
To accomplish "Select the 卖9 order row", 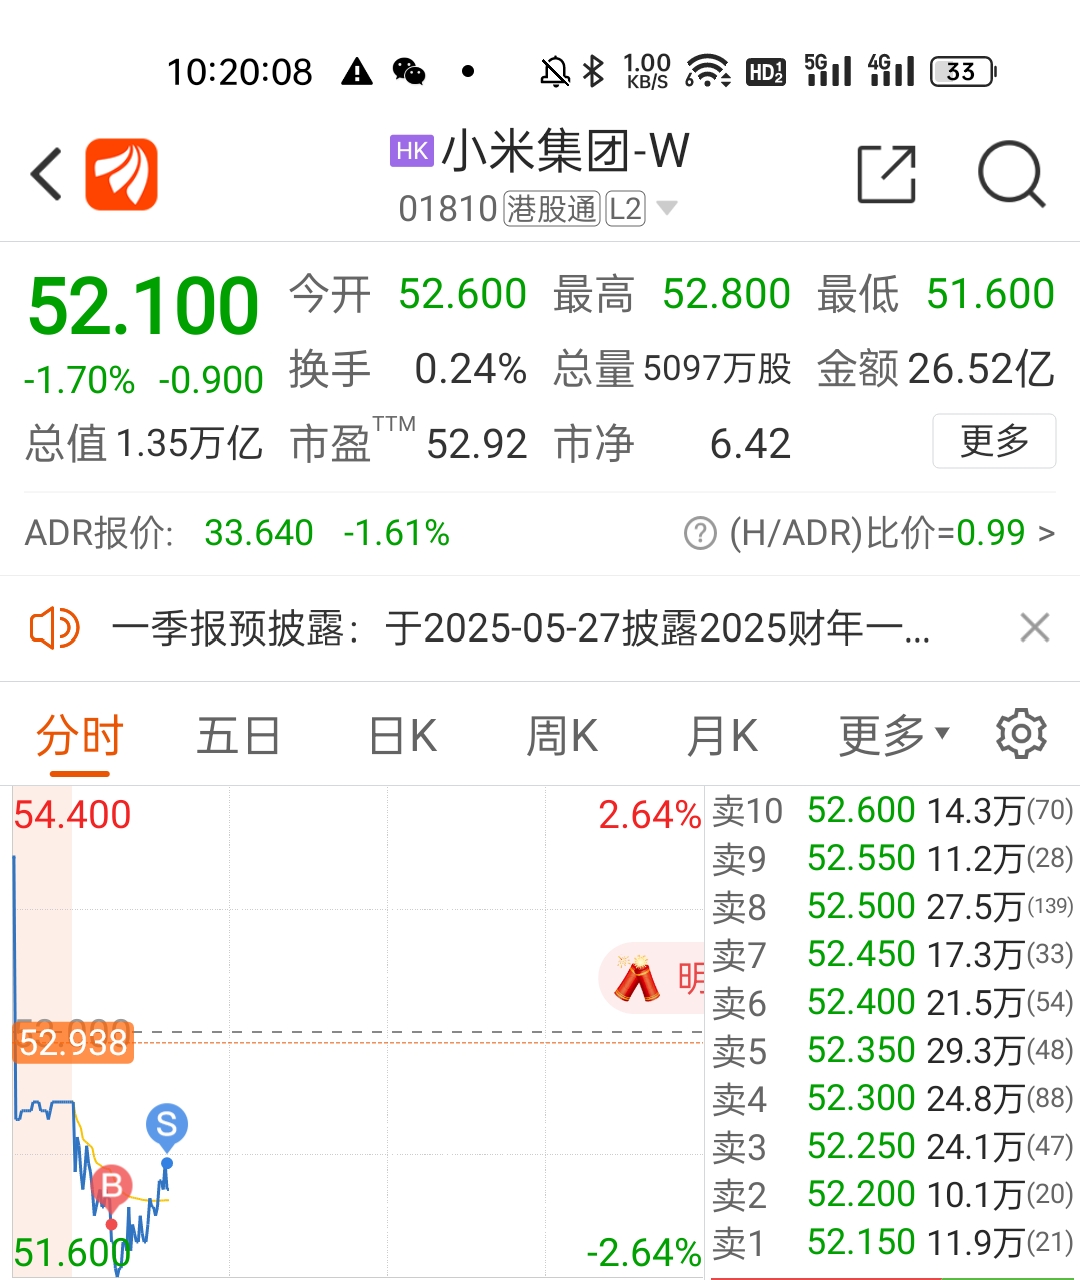I will (x=893, y=859).
